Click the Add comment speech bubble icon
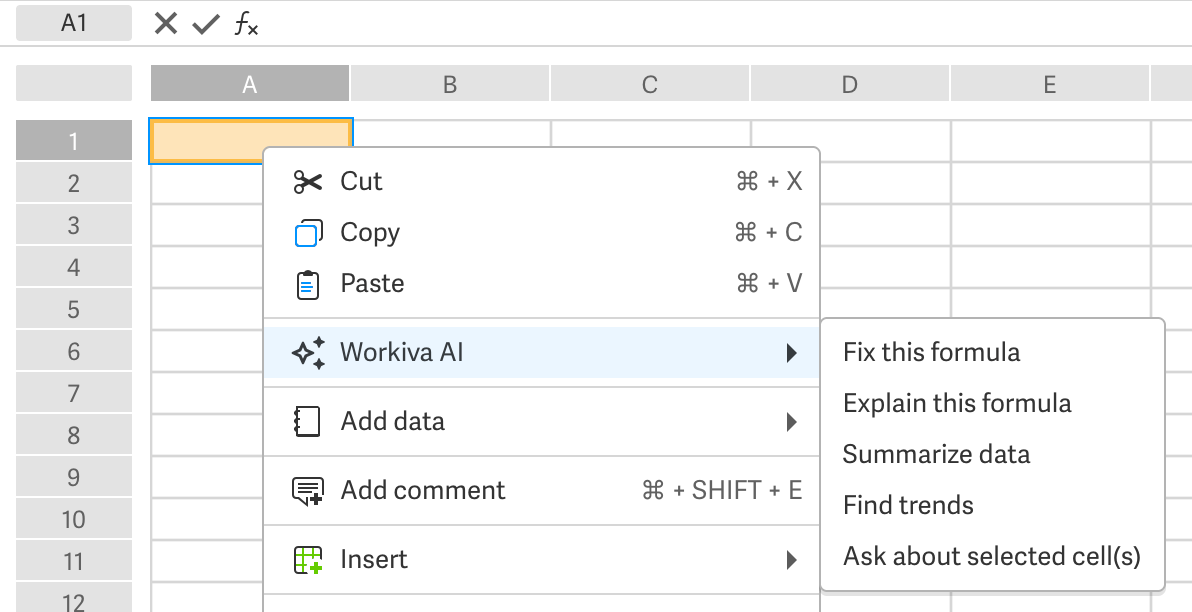Viewport: 1192px width, 612px height. [308, 491]
